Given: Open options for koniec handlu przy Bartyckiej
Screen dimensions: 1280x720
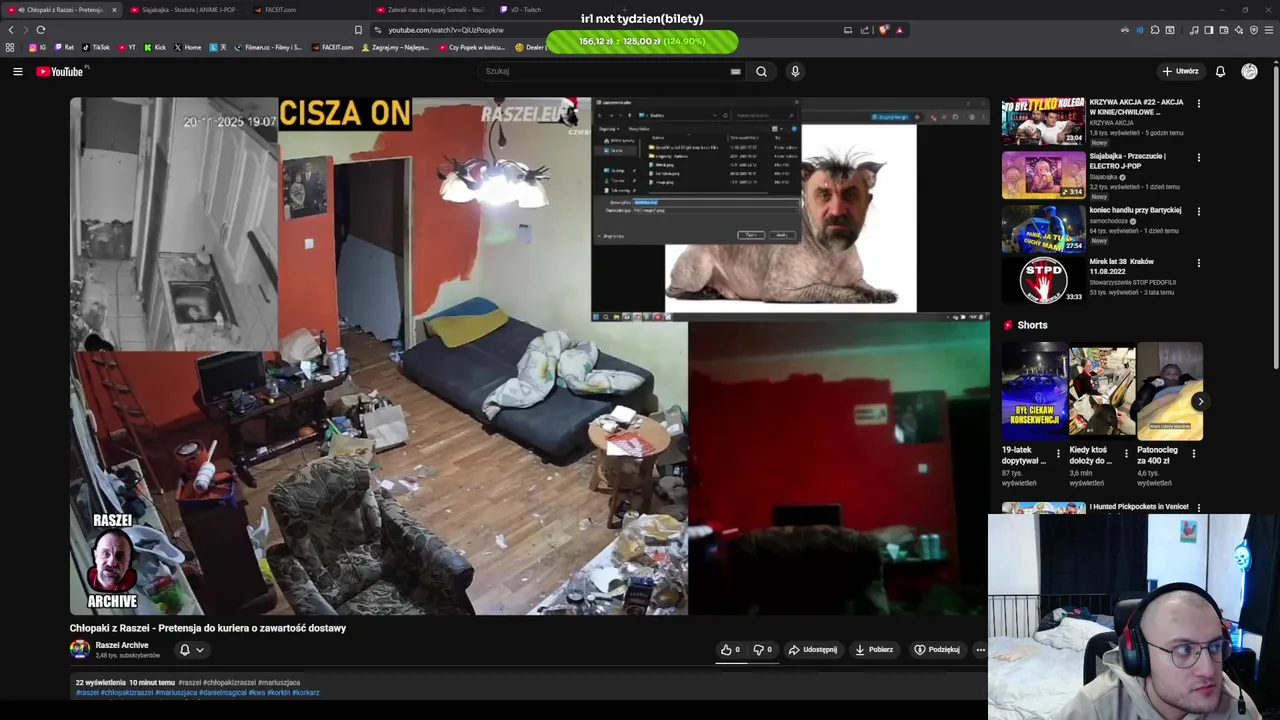Looking at the screenshot, I should [1198, 211].
